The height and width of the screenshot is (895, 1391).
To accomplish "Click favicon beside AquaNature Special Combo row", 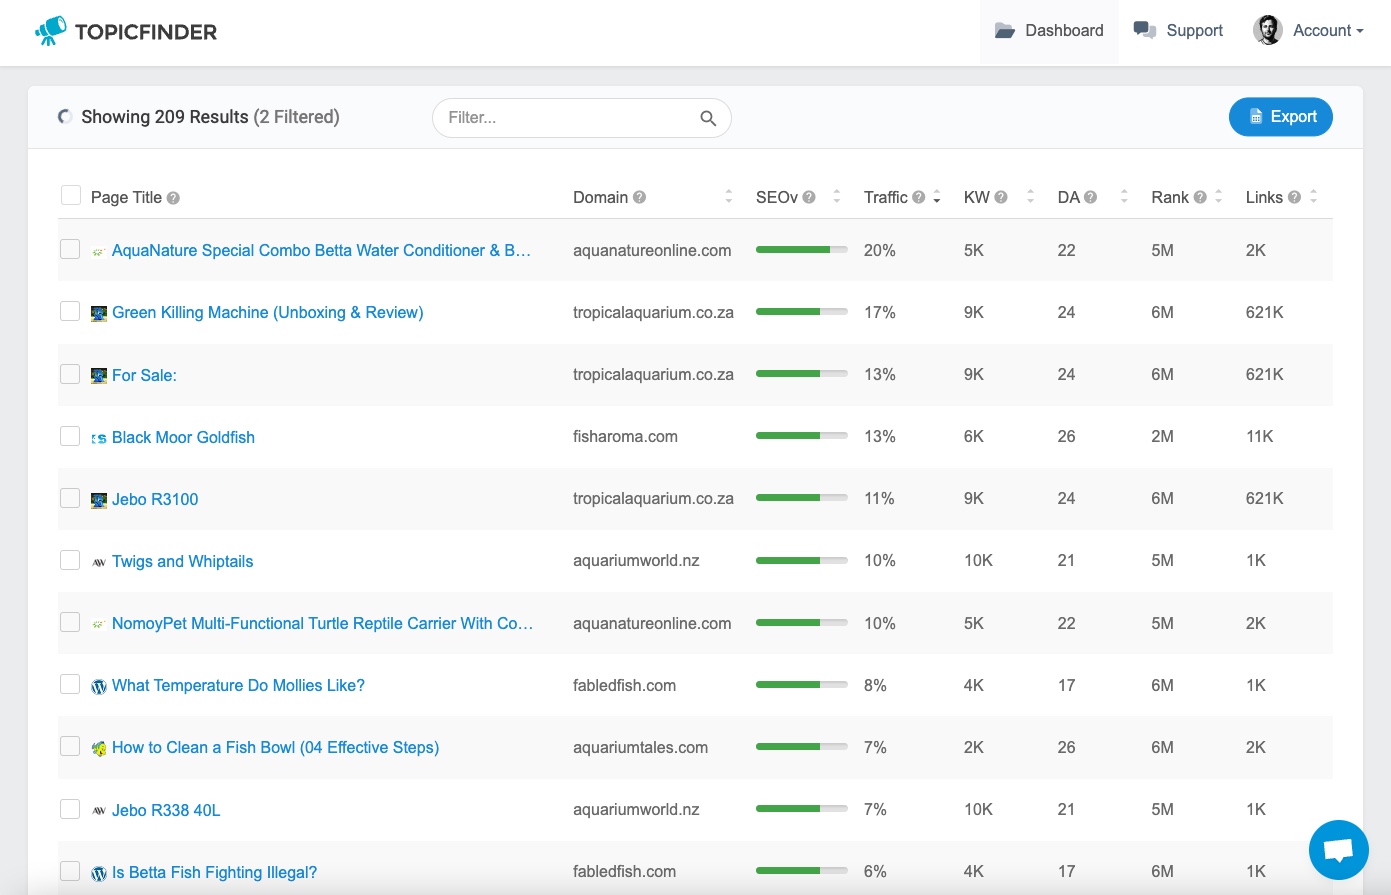I will tap(99, 252).
